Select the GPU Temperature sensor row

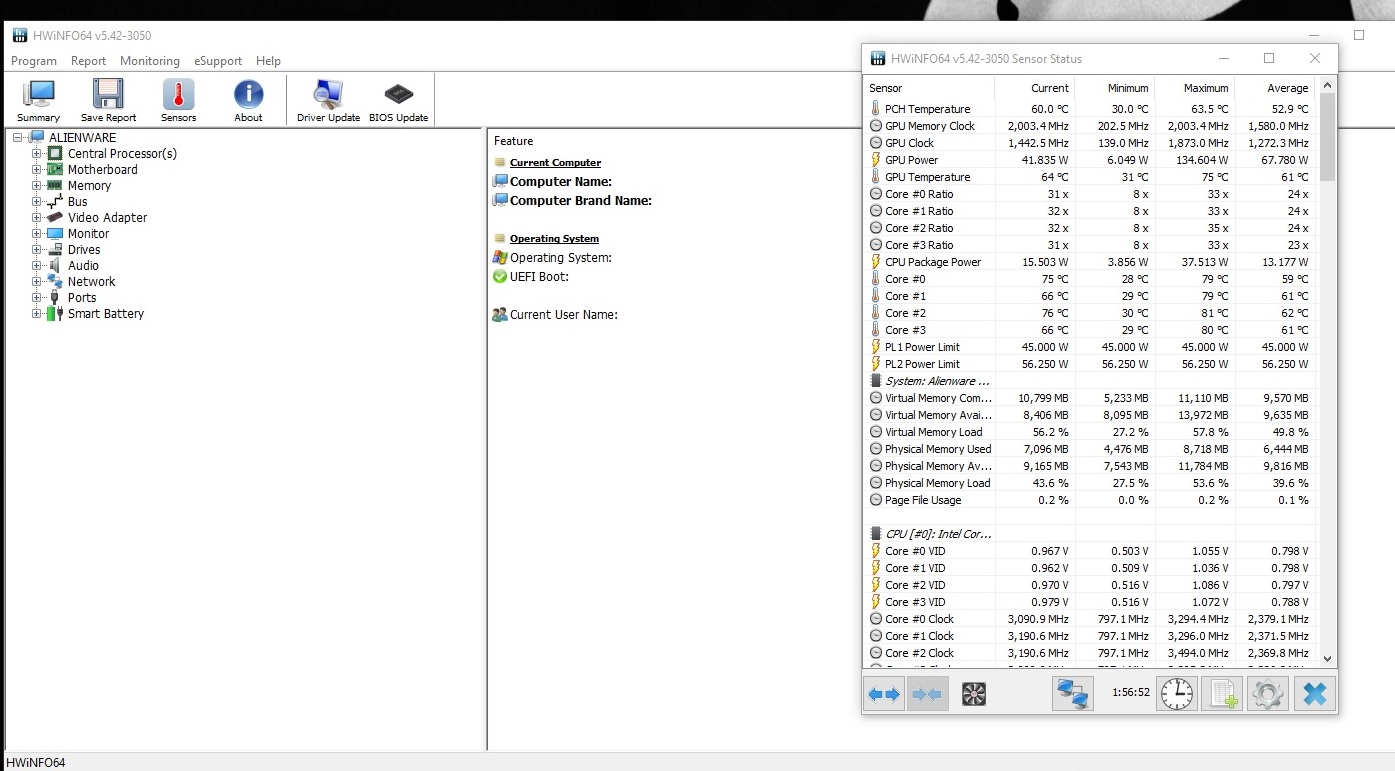click(x=1090, y=177)
